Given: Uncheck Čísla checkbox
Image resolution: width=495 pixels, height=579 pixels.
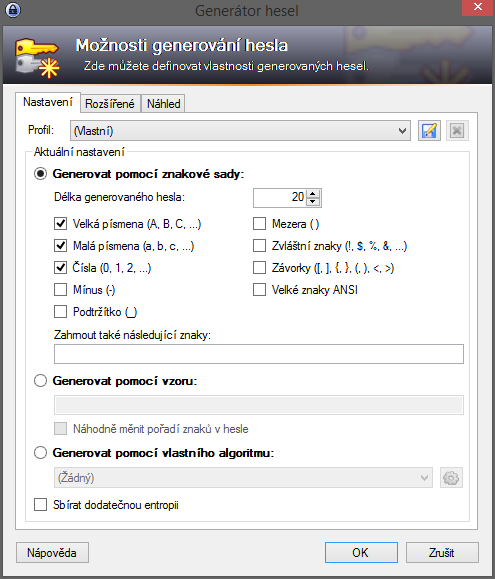Looking at the screenshot, I should coord(61,268).
